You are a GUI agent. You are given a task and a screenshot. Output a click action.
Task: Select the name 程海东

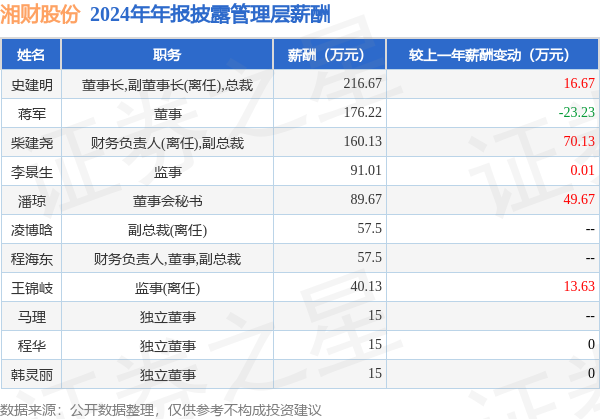pyautogui.click(x=32, y=259)
